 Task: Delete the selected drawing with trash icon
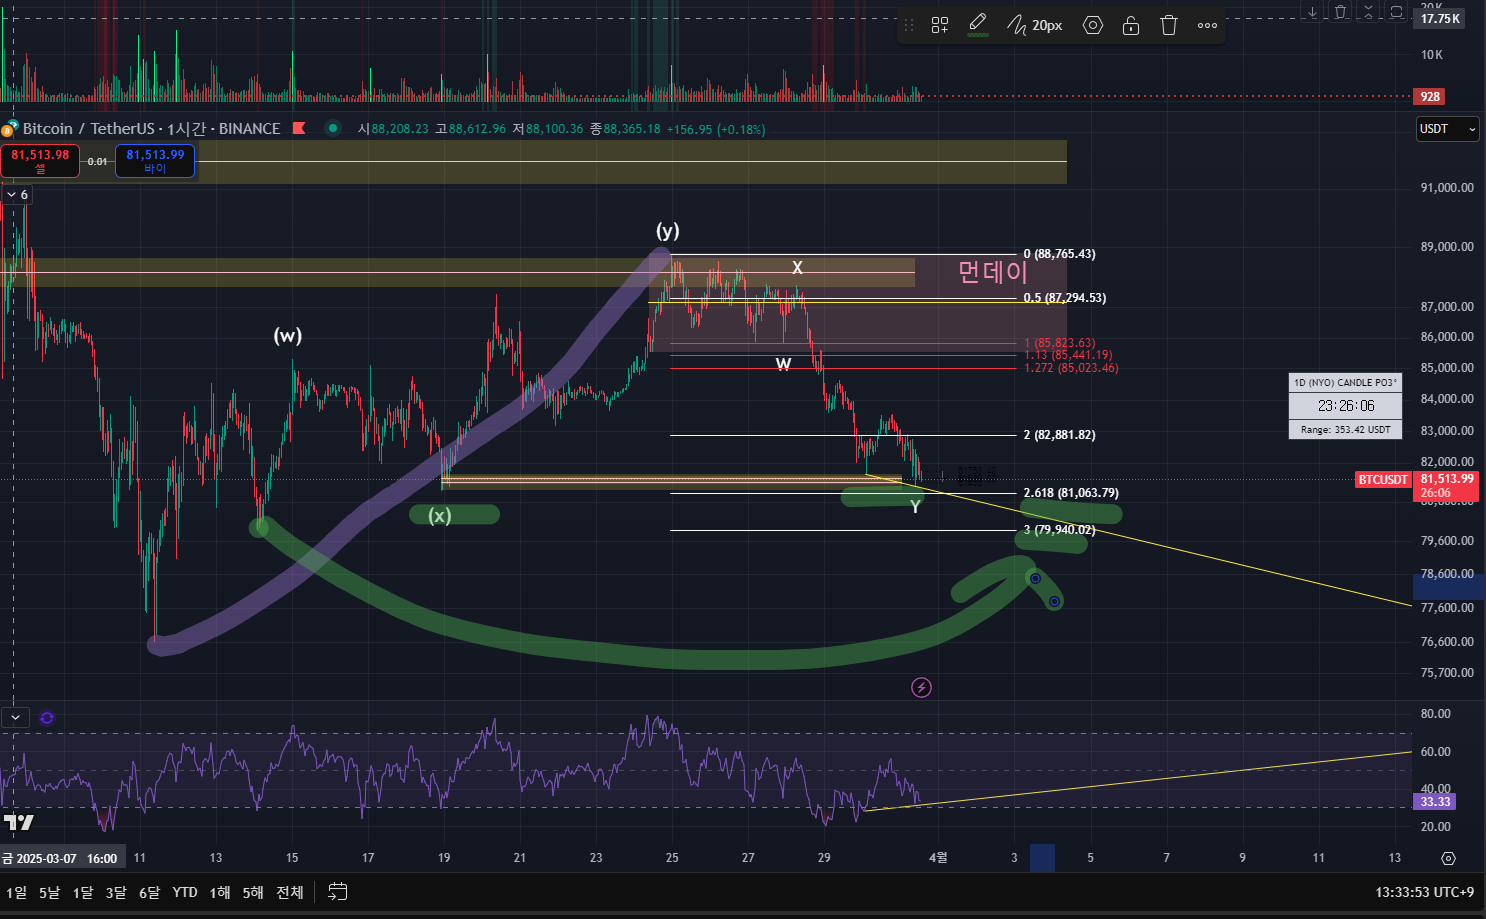[x=1169, y=25]
